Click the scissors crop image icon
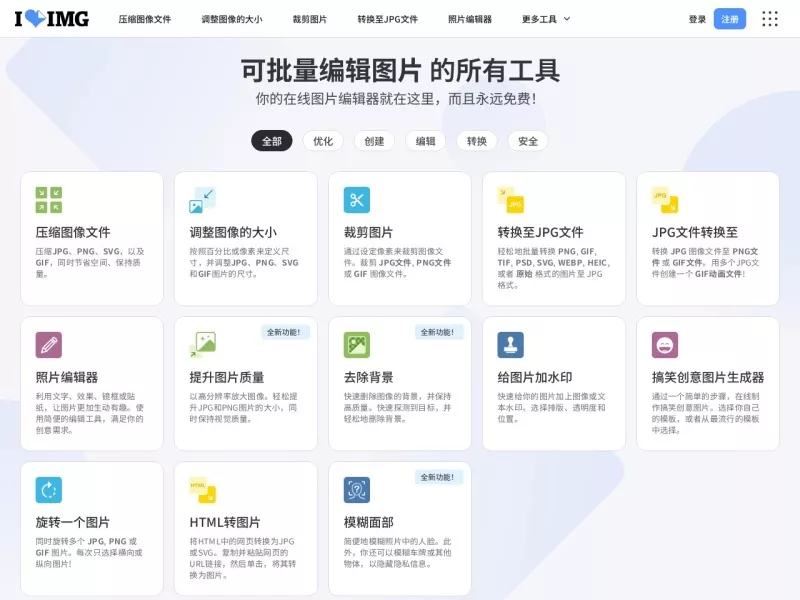The width and height of the screenshot is (800, 600). click(357, 199)
